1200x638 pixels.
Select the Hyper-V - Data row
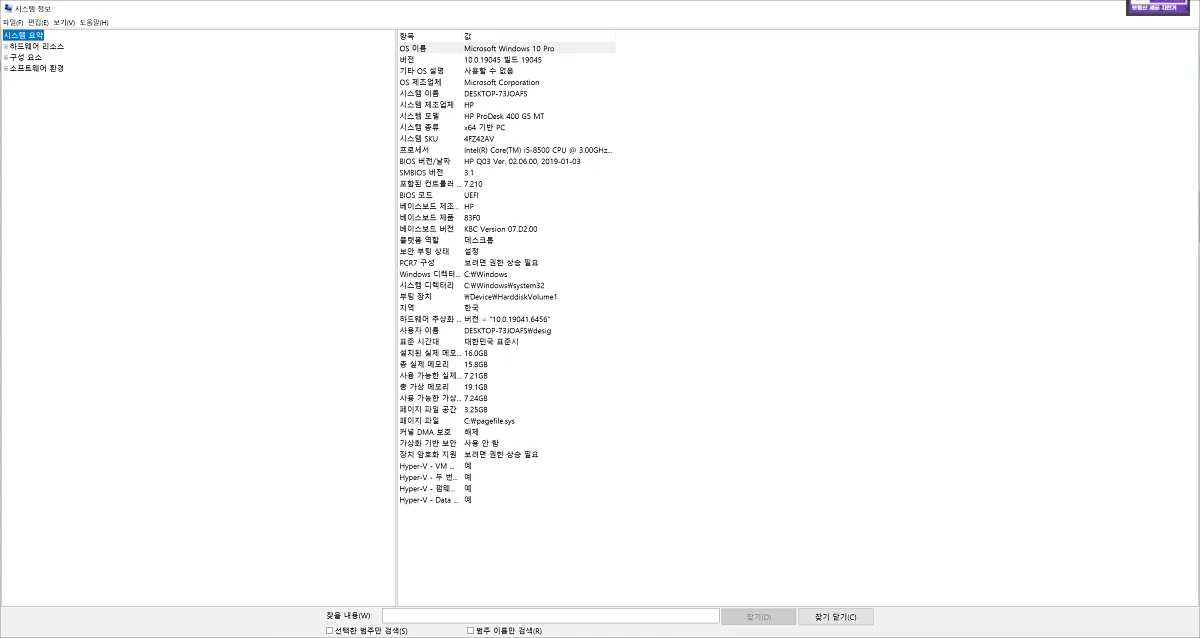pyautogui.click(x=507, y=499)
